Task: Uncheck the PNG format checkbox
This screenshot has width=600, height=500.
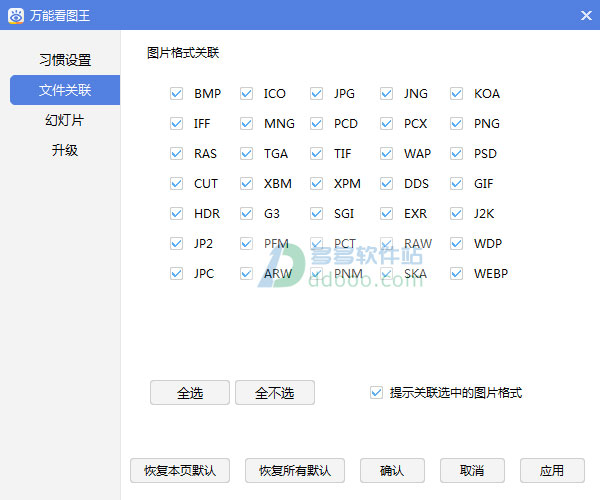Action: 457,124
